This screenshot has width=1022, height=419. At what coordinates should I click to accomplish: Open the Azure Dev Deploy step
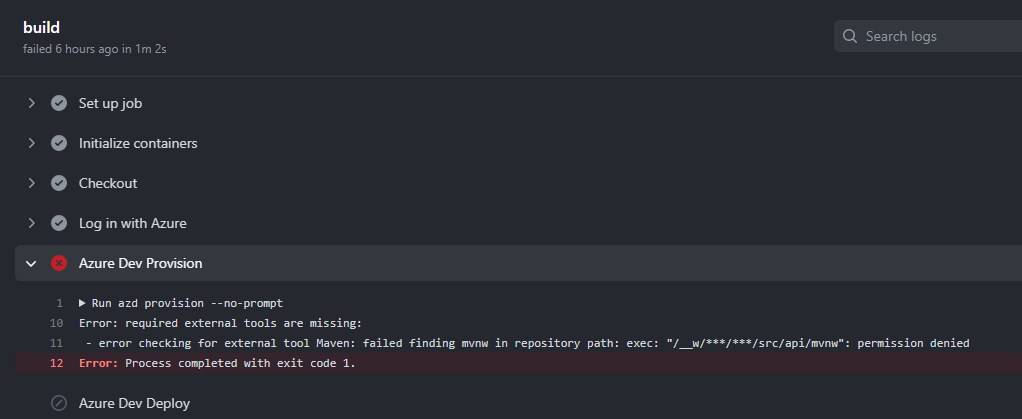point(134,403)
